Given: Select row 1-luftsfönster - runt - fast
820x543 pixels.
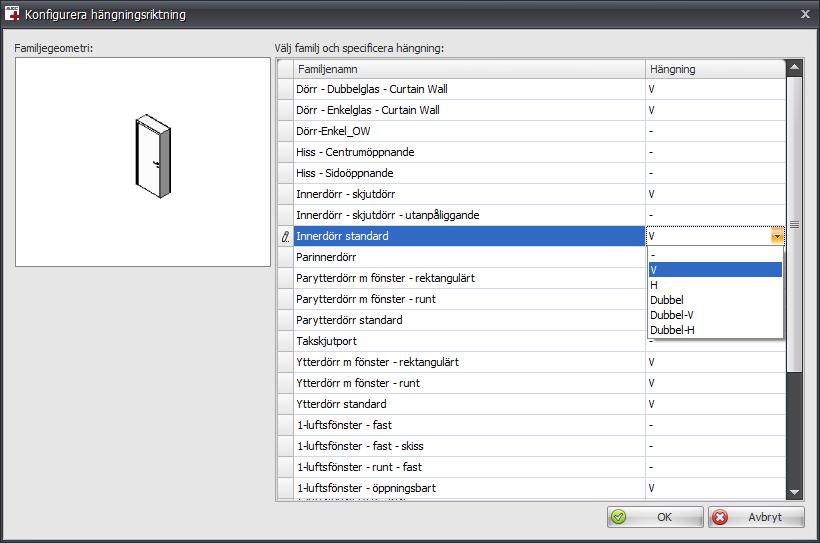Looking at the screenshot, I should coord(469,467).
